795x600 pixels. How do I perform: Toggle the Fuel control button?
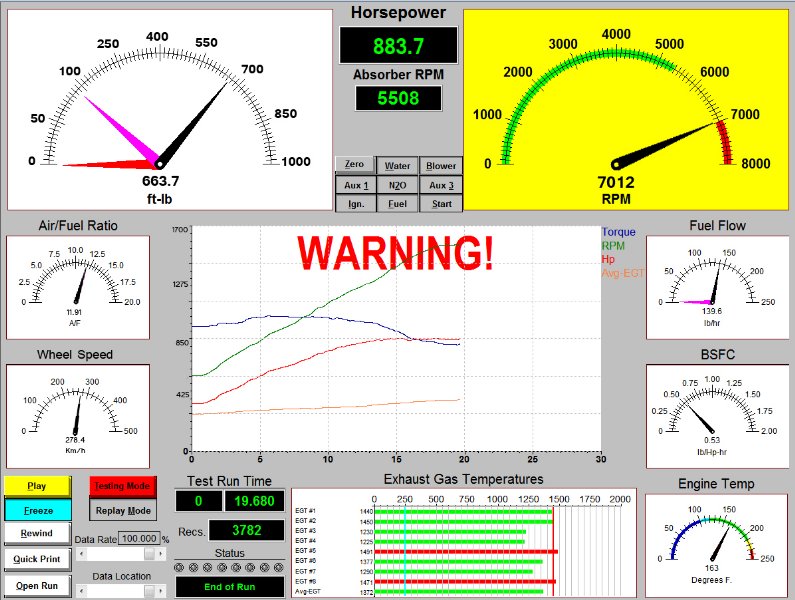pos(398,204)
